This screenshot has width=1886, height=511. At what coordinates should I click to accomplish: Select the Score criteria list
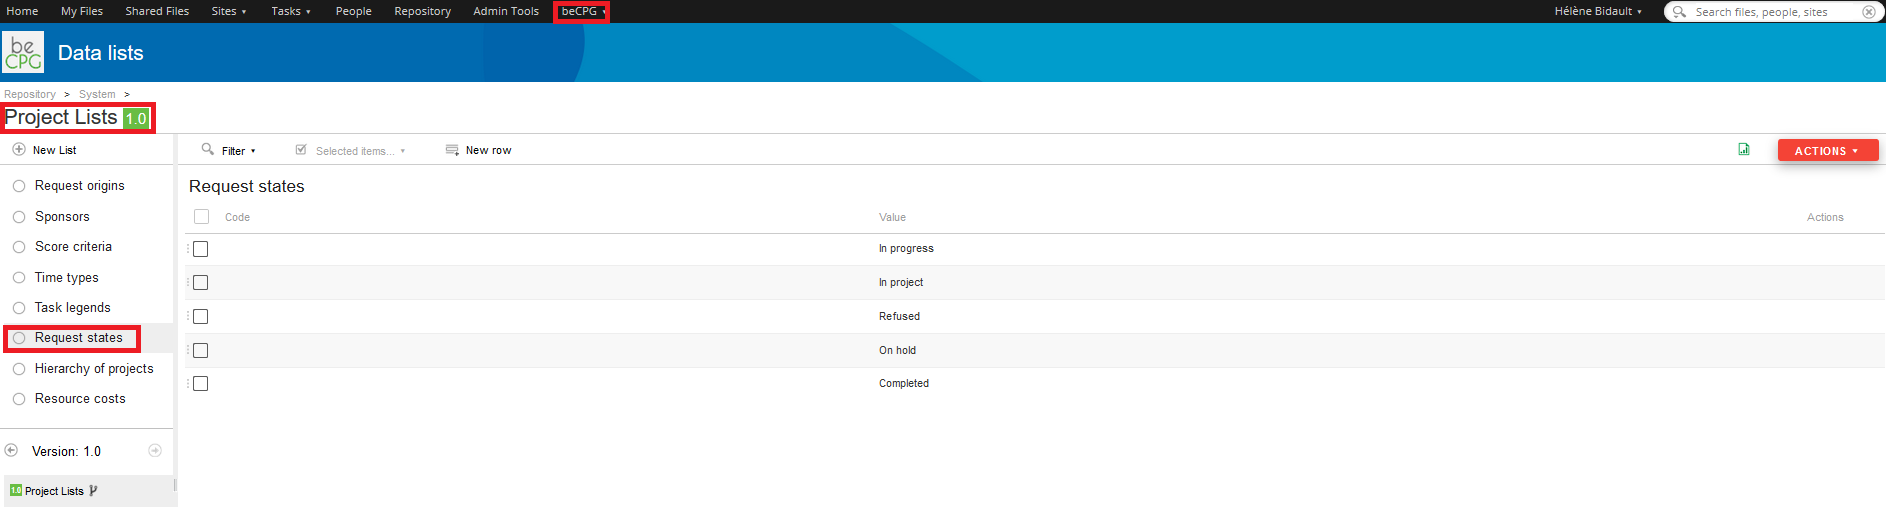tap(73, 247)
